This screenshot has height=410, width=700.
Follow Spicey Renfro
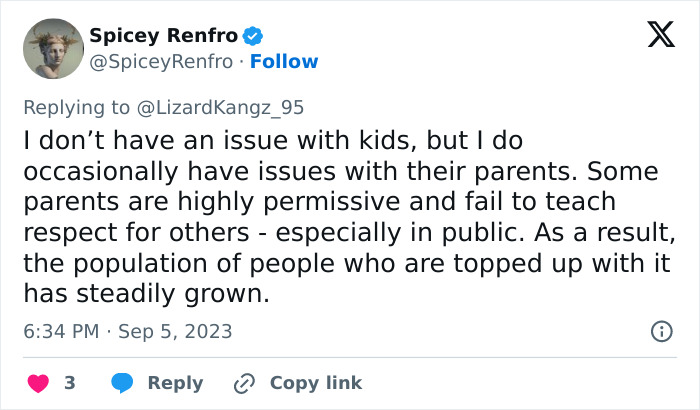pos(284,62)
